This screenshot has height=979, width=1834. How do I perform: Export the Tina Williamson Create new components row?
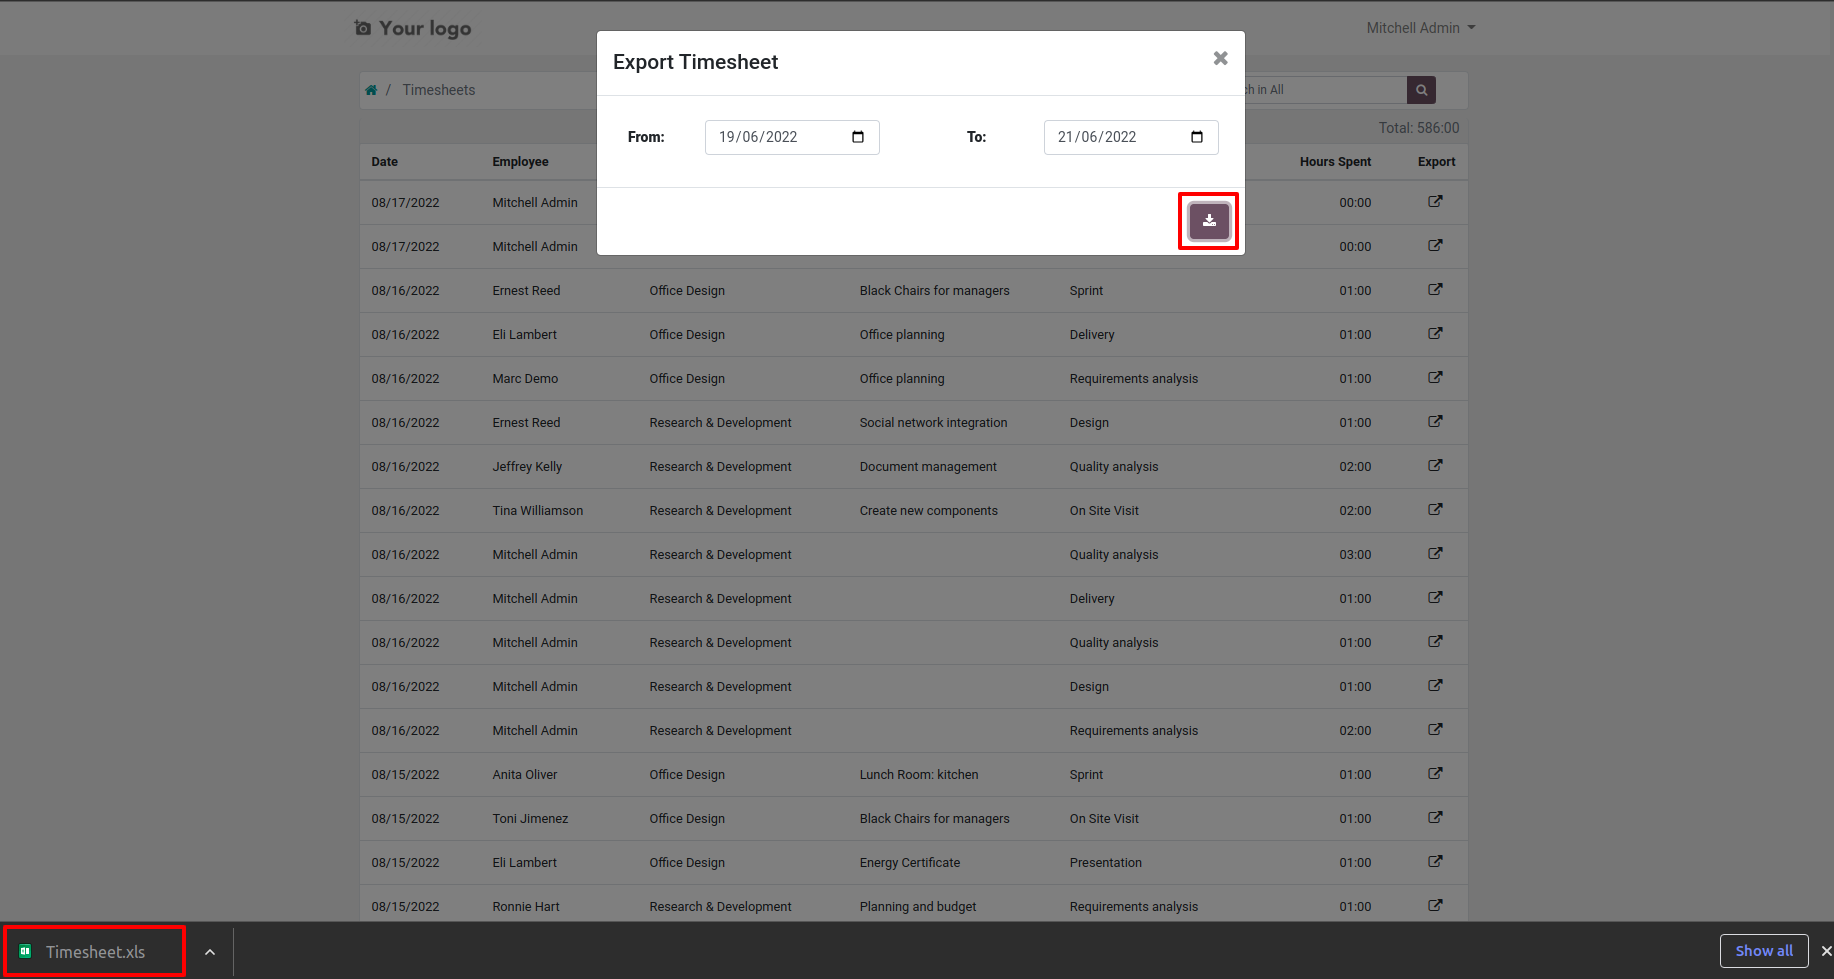pyautogui.click(x=1435, y=510)
